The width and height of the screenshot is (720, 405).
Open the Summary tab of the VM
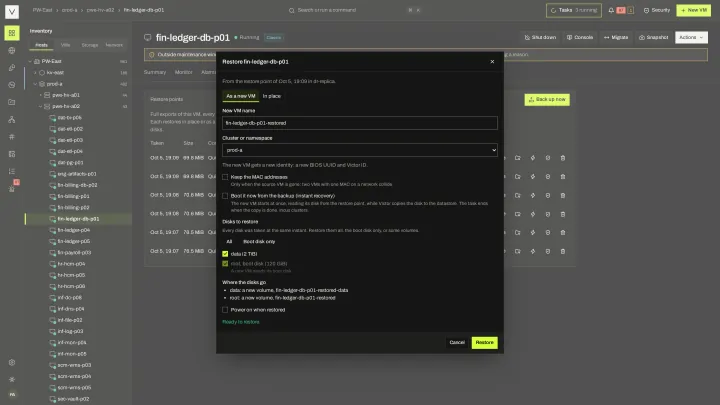click(155, 72)
